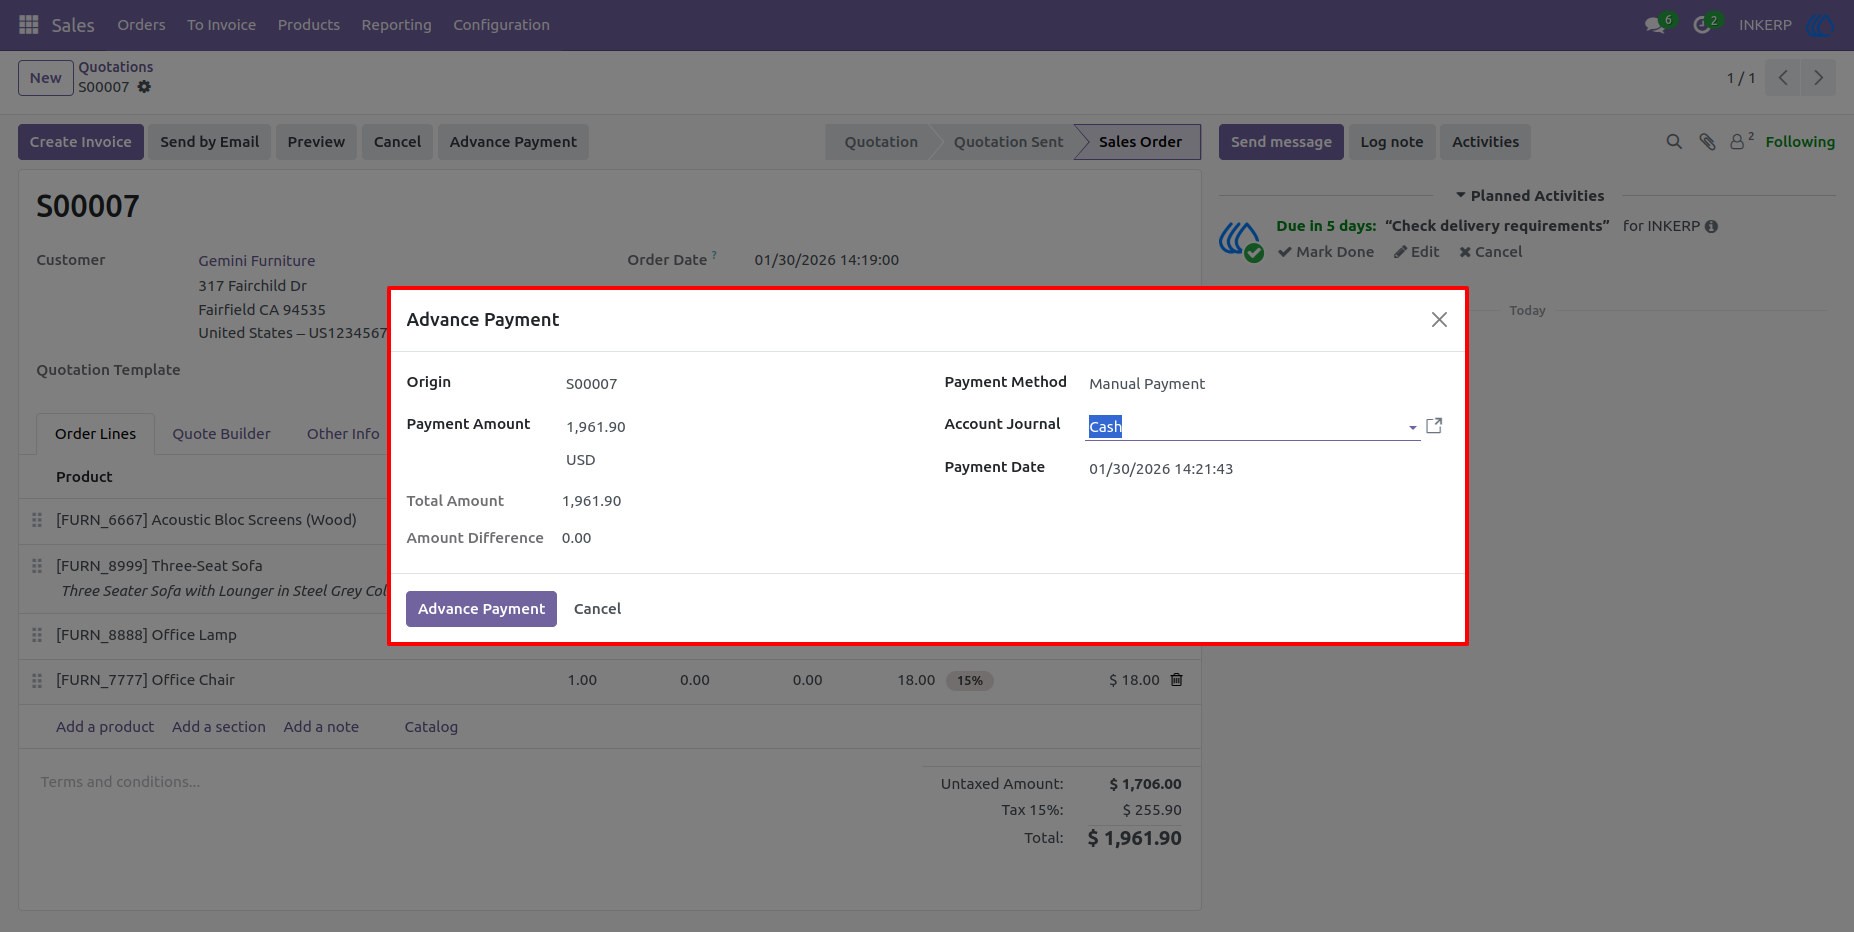Search messages with magnifier icon
This screenshot has height=932, width=1854.
tap(1674, 142)
